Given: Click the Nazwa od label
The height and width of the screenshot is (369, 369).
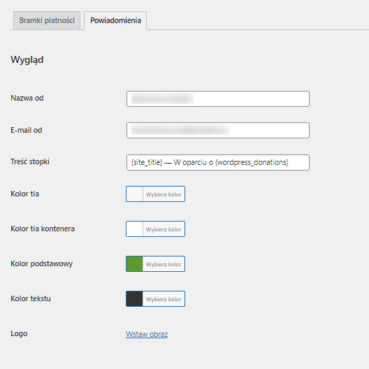Looking at the screenshot, I should point(27,98).
